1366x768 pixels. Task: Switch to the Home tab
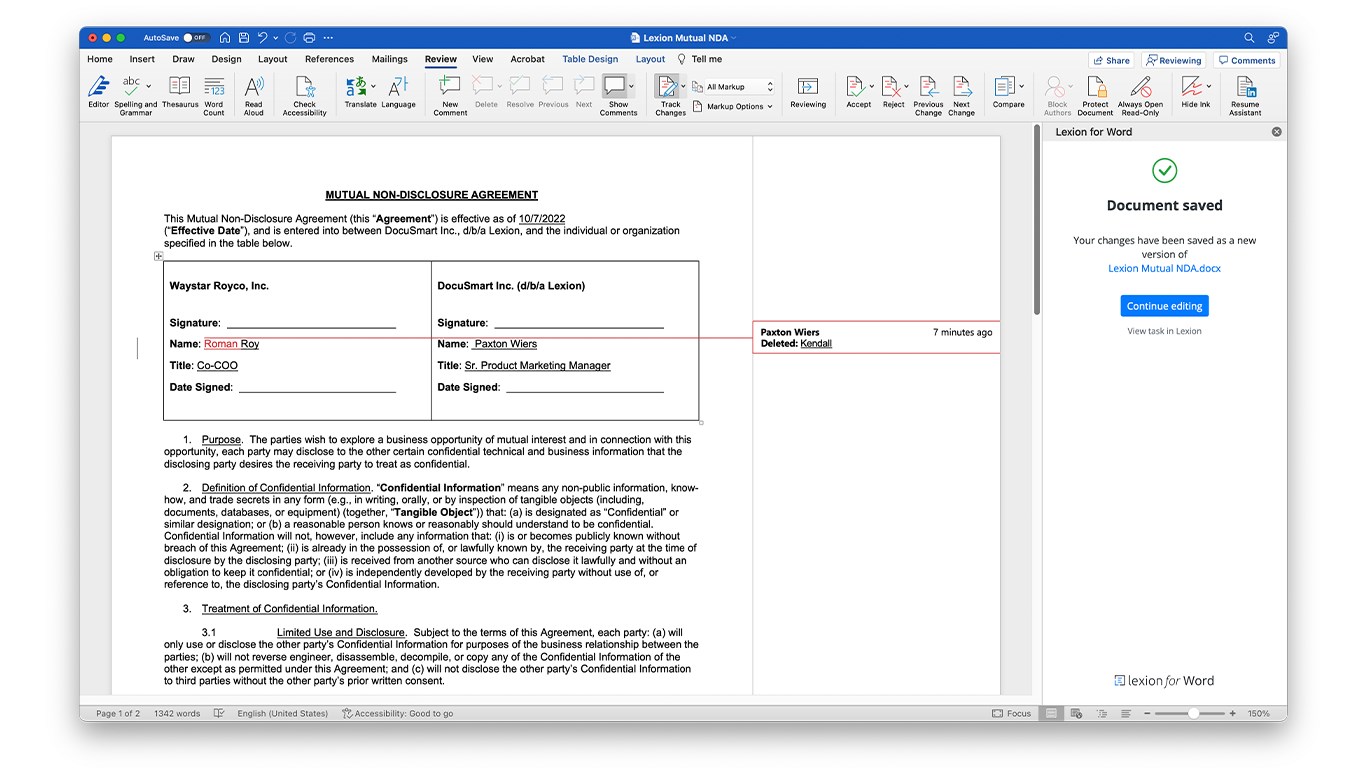click(100, 59)
